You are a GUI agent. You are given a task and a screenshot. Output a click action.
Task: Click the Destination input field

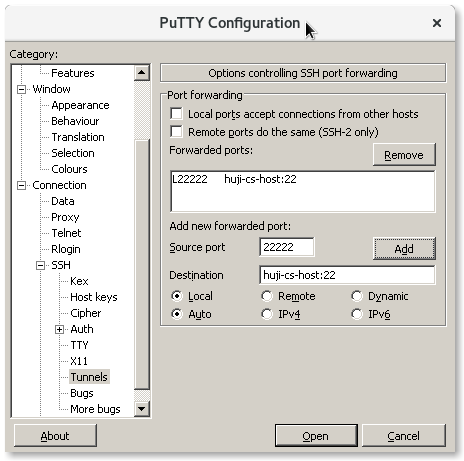click(347, 275)
